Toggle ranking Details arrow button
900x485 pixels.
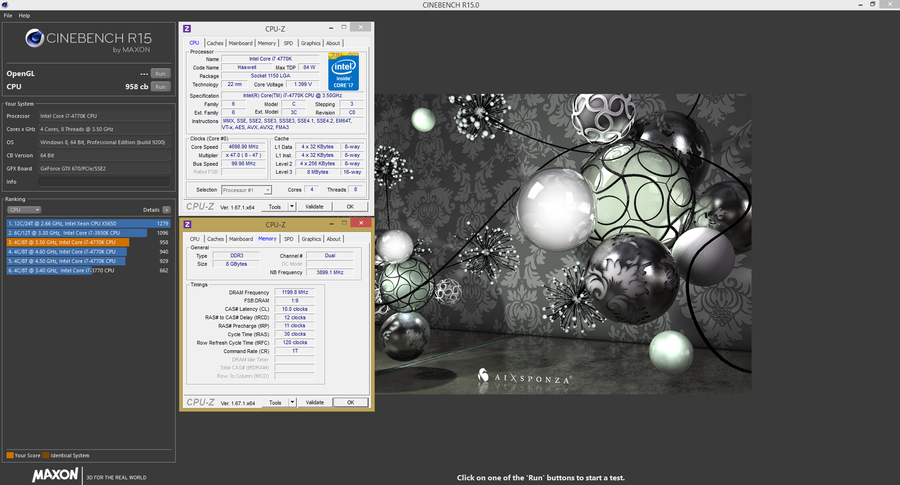166,210
